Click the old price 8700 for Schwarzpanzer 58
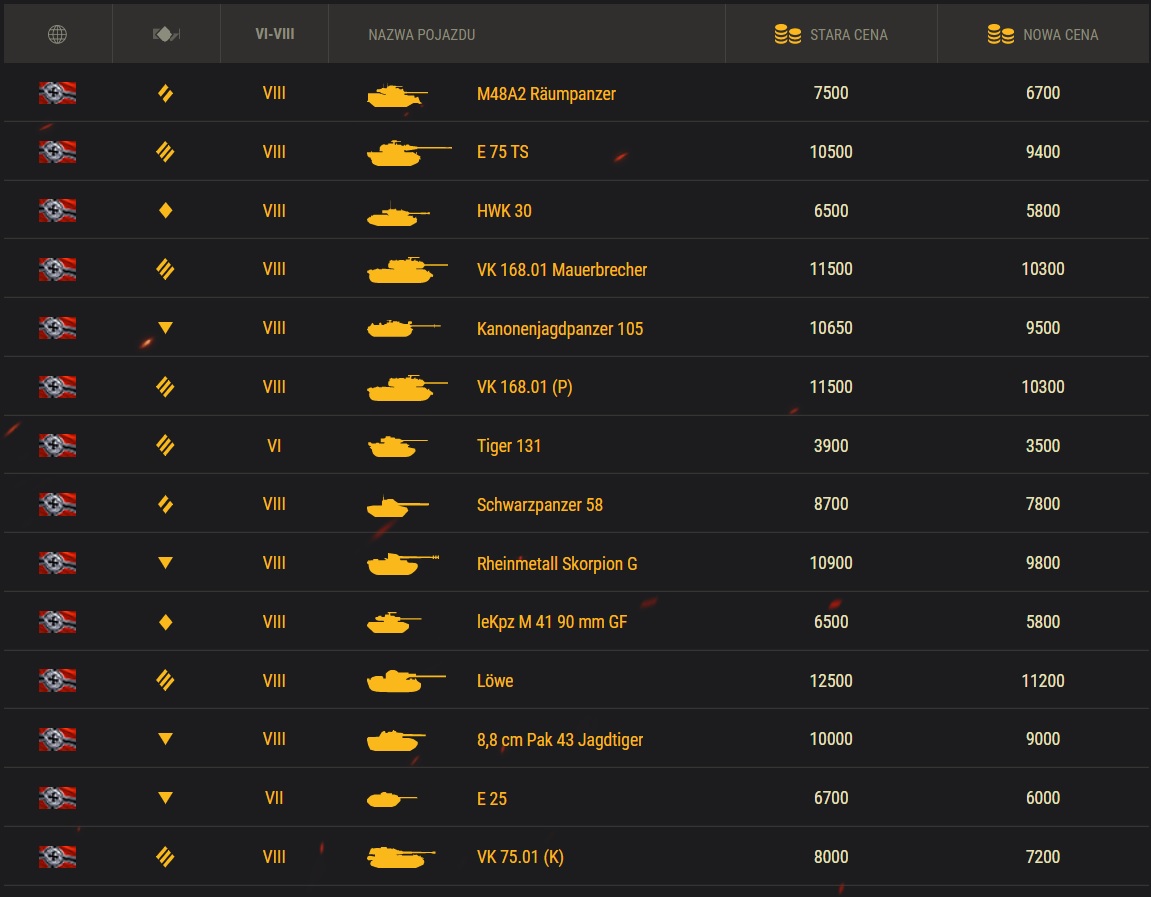The image size is (1151, 897). 831,504
